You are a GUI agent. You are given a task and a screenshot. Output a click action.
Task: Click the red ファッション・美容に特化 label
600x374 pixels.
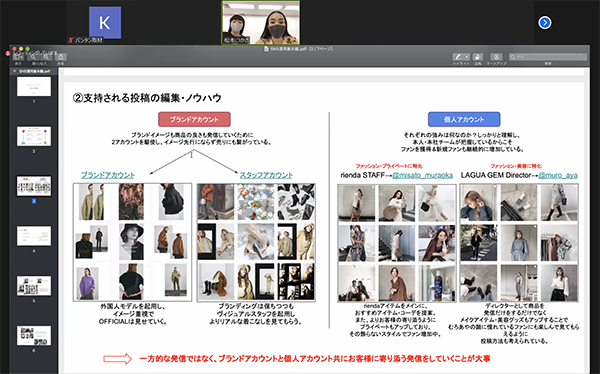pyautogui.click(x=516, y=166)
